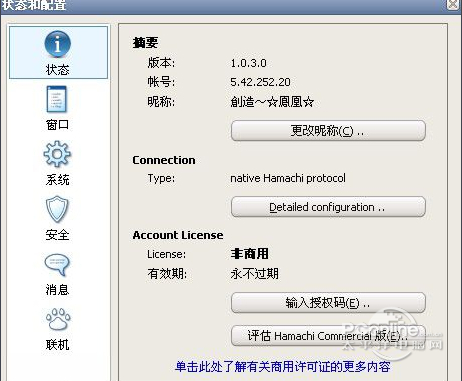Viewport: 462px width, 381px height.
Task: Click the 摘要 section heading
Action: point(145,42)
